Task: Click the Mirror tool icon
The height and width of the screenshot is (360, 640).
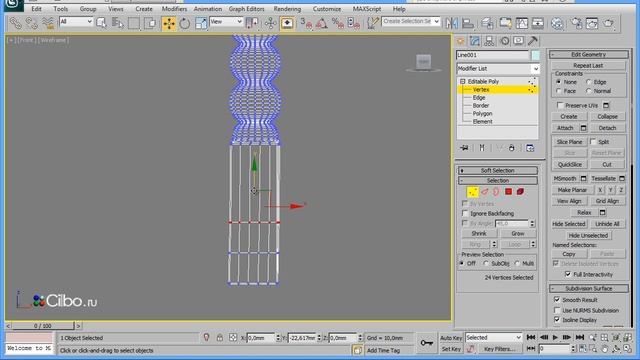Action: click(x=451, y=23)
